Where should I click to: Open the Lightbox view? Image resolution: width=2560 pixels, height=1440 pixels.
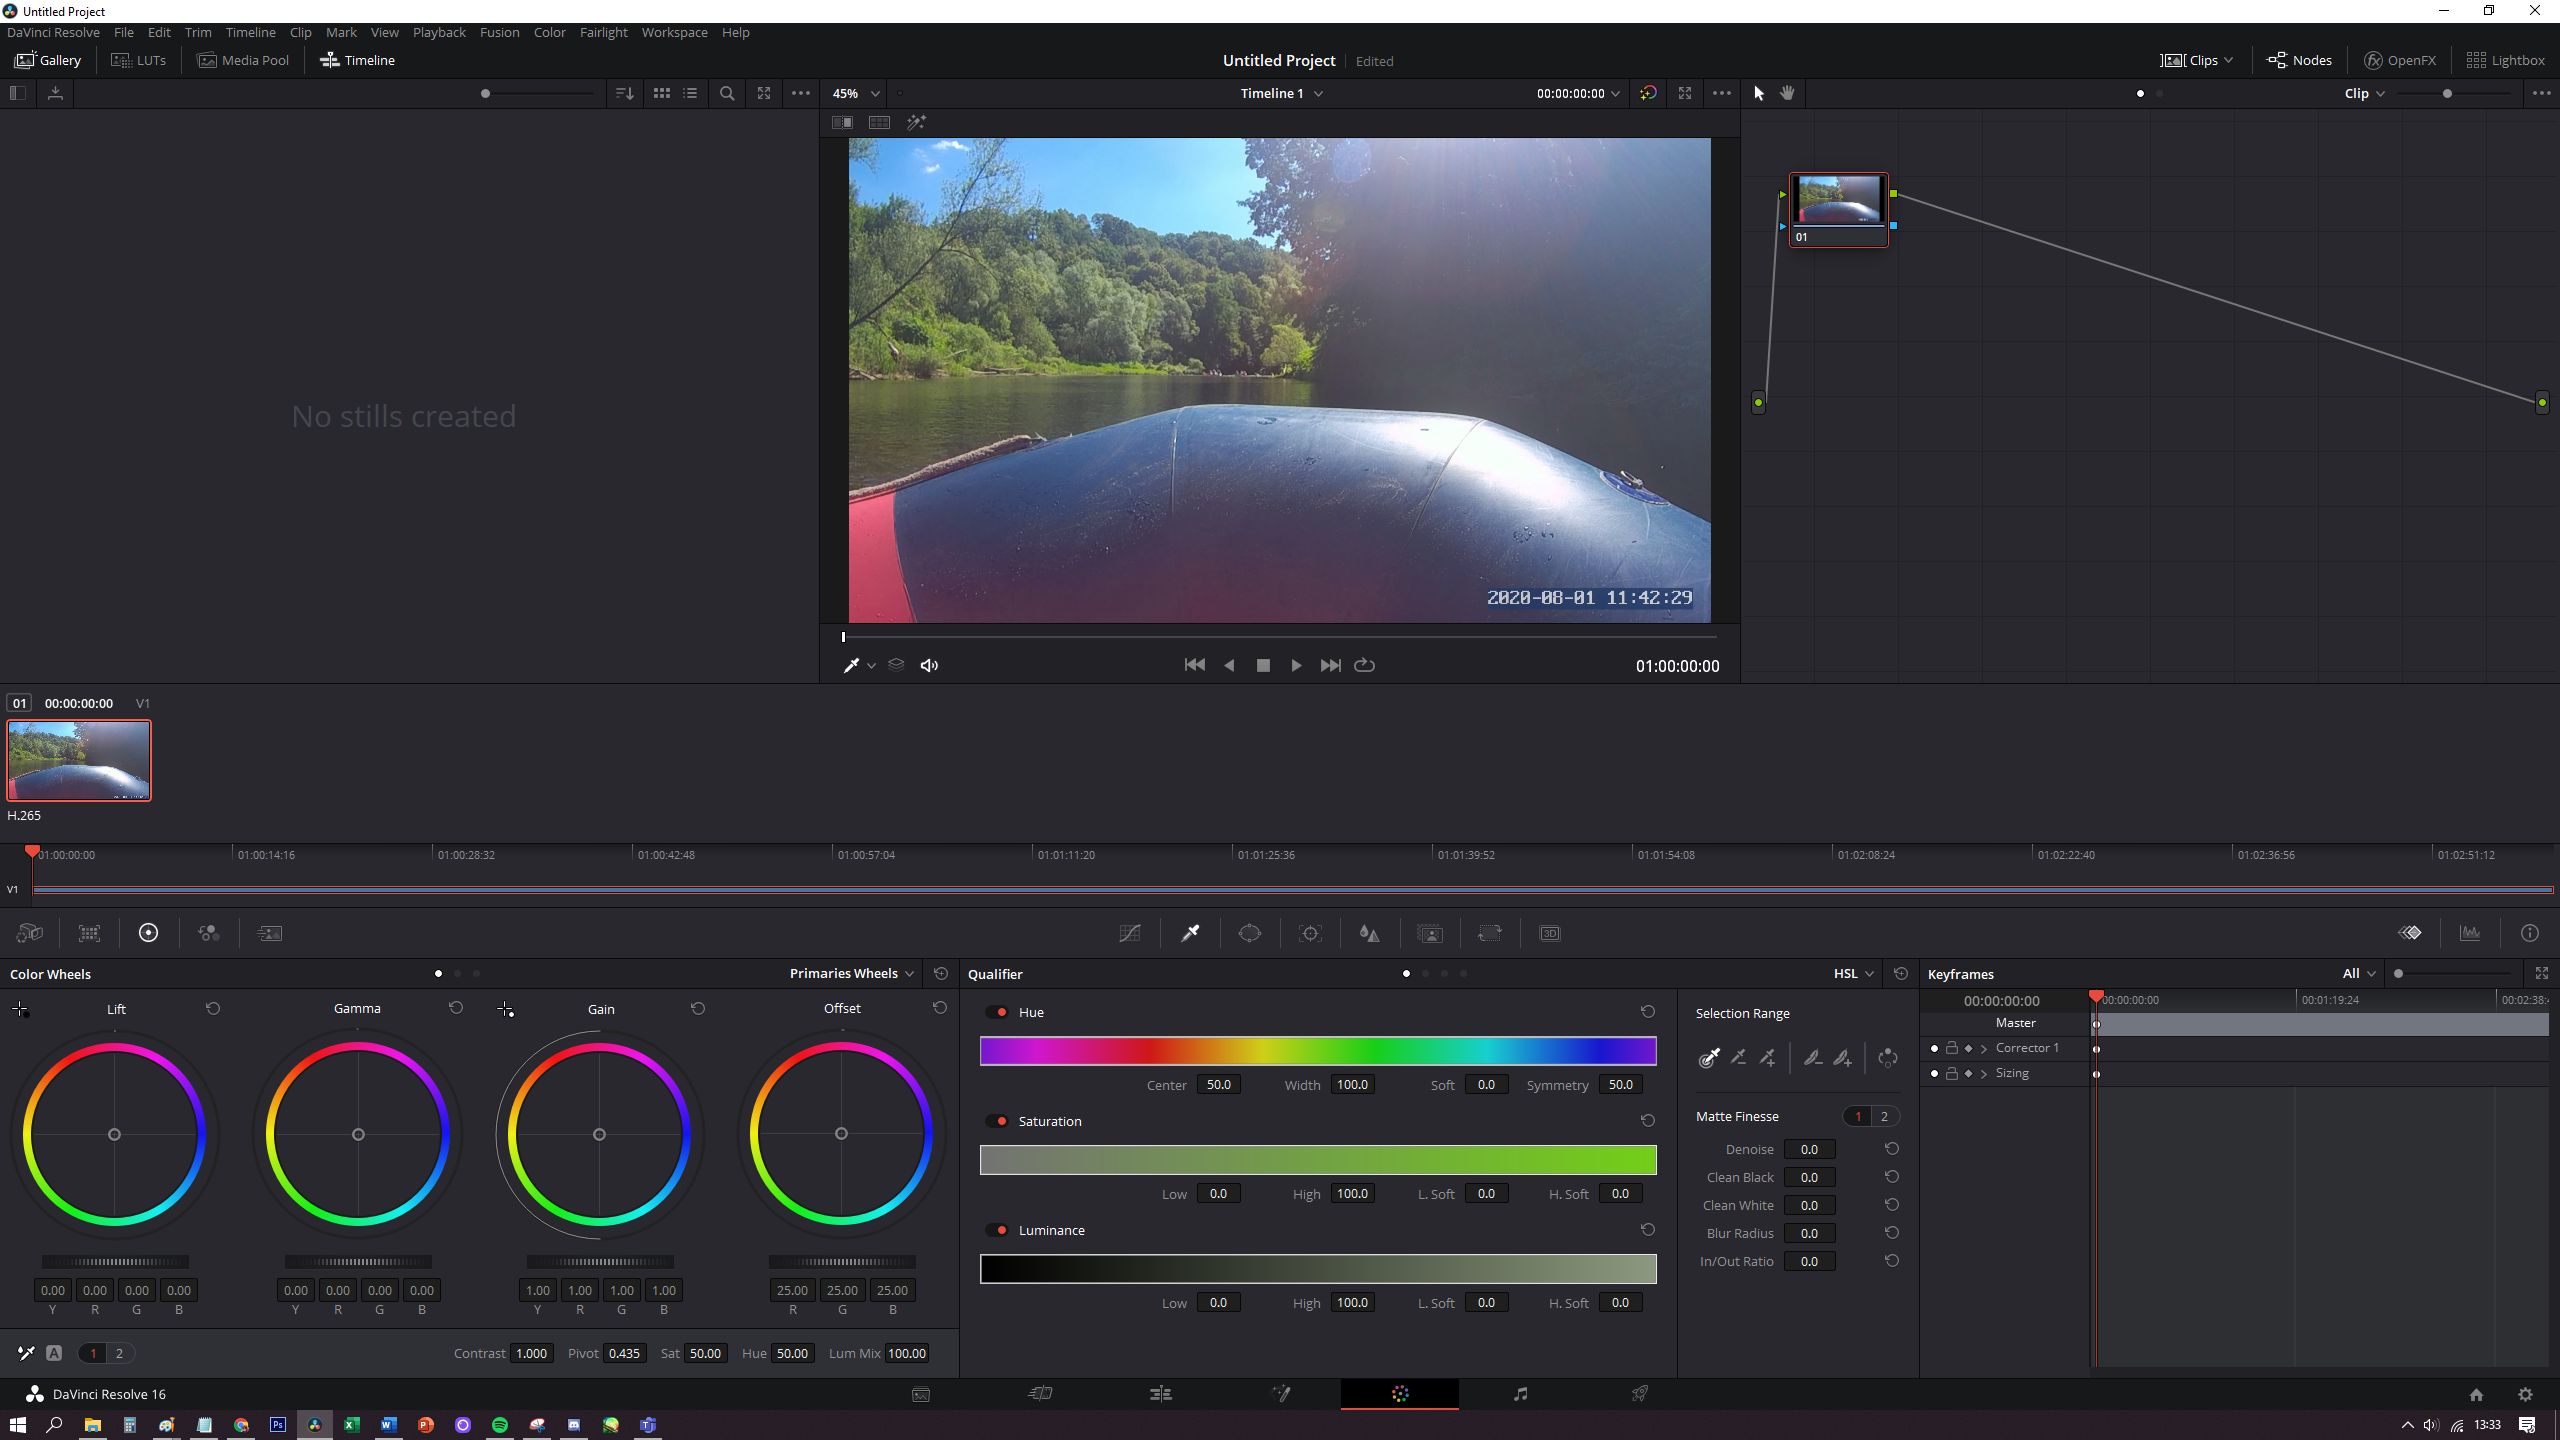click(x=2504, y=60)
